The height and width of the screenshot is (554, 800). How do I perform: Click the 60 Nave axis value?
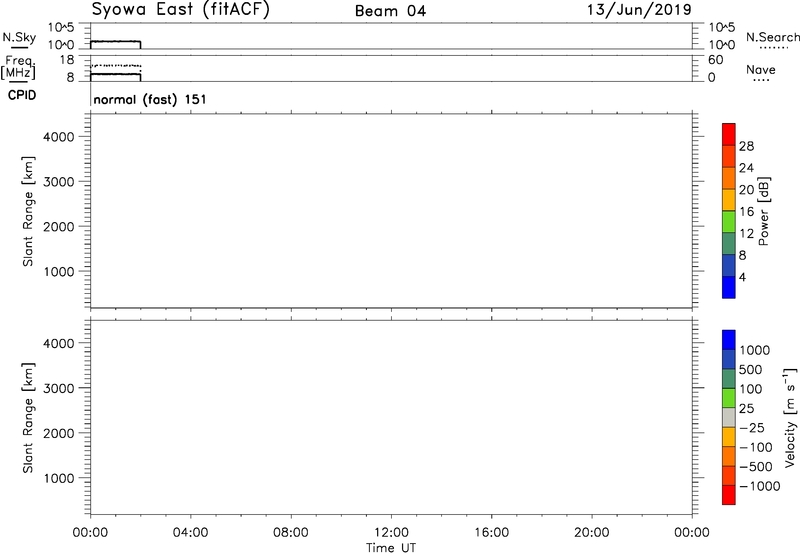click(715, 60)
